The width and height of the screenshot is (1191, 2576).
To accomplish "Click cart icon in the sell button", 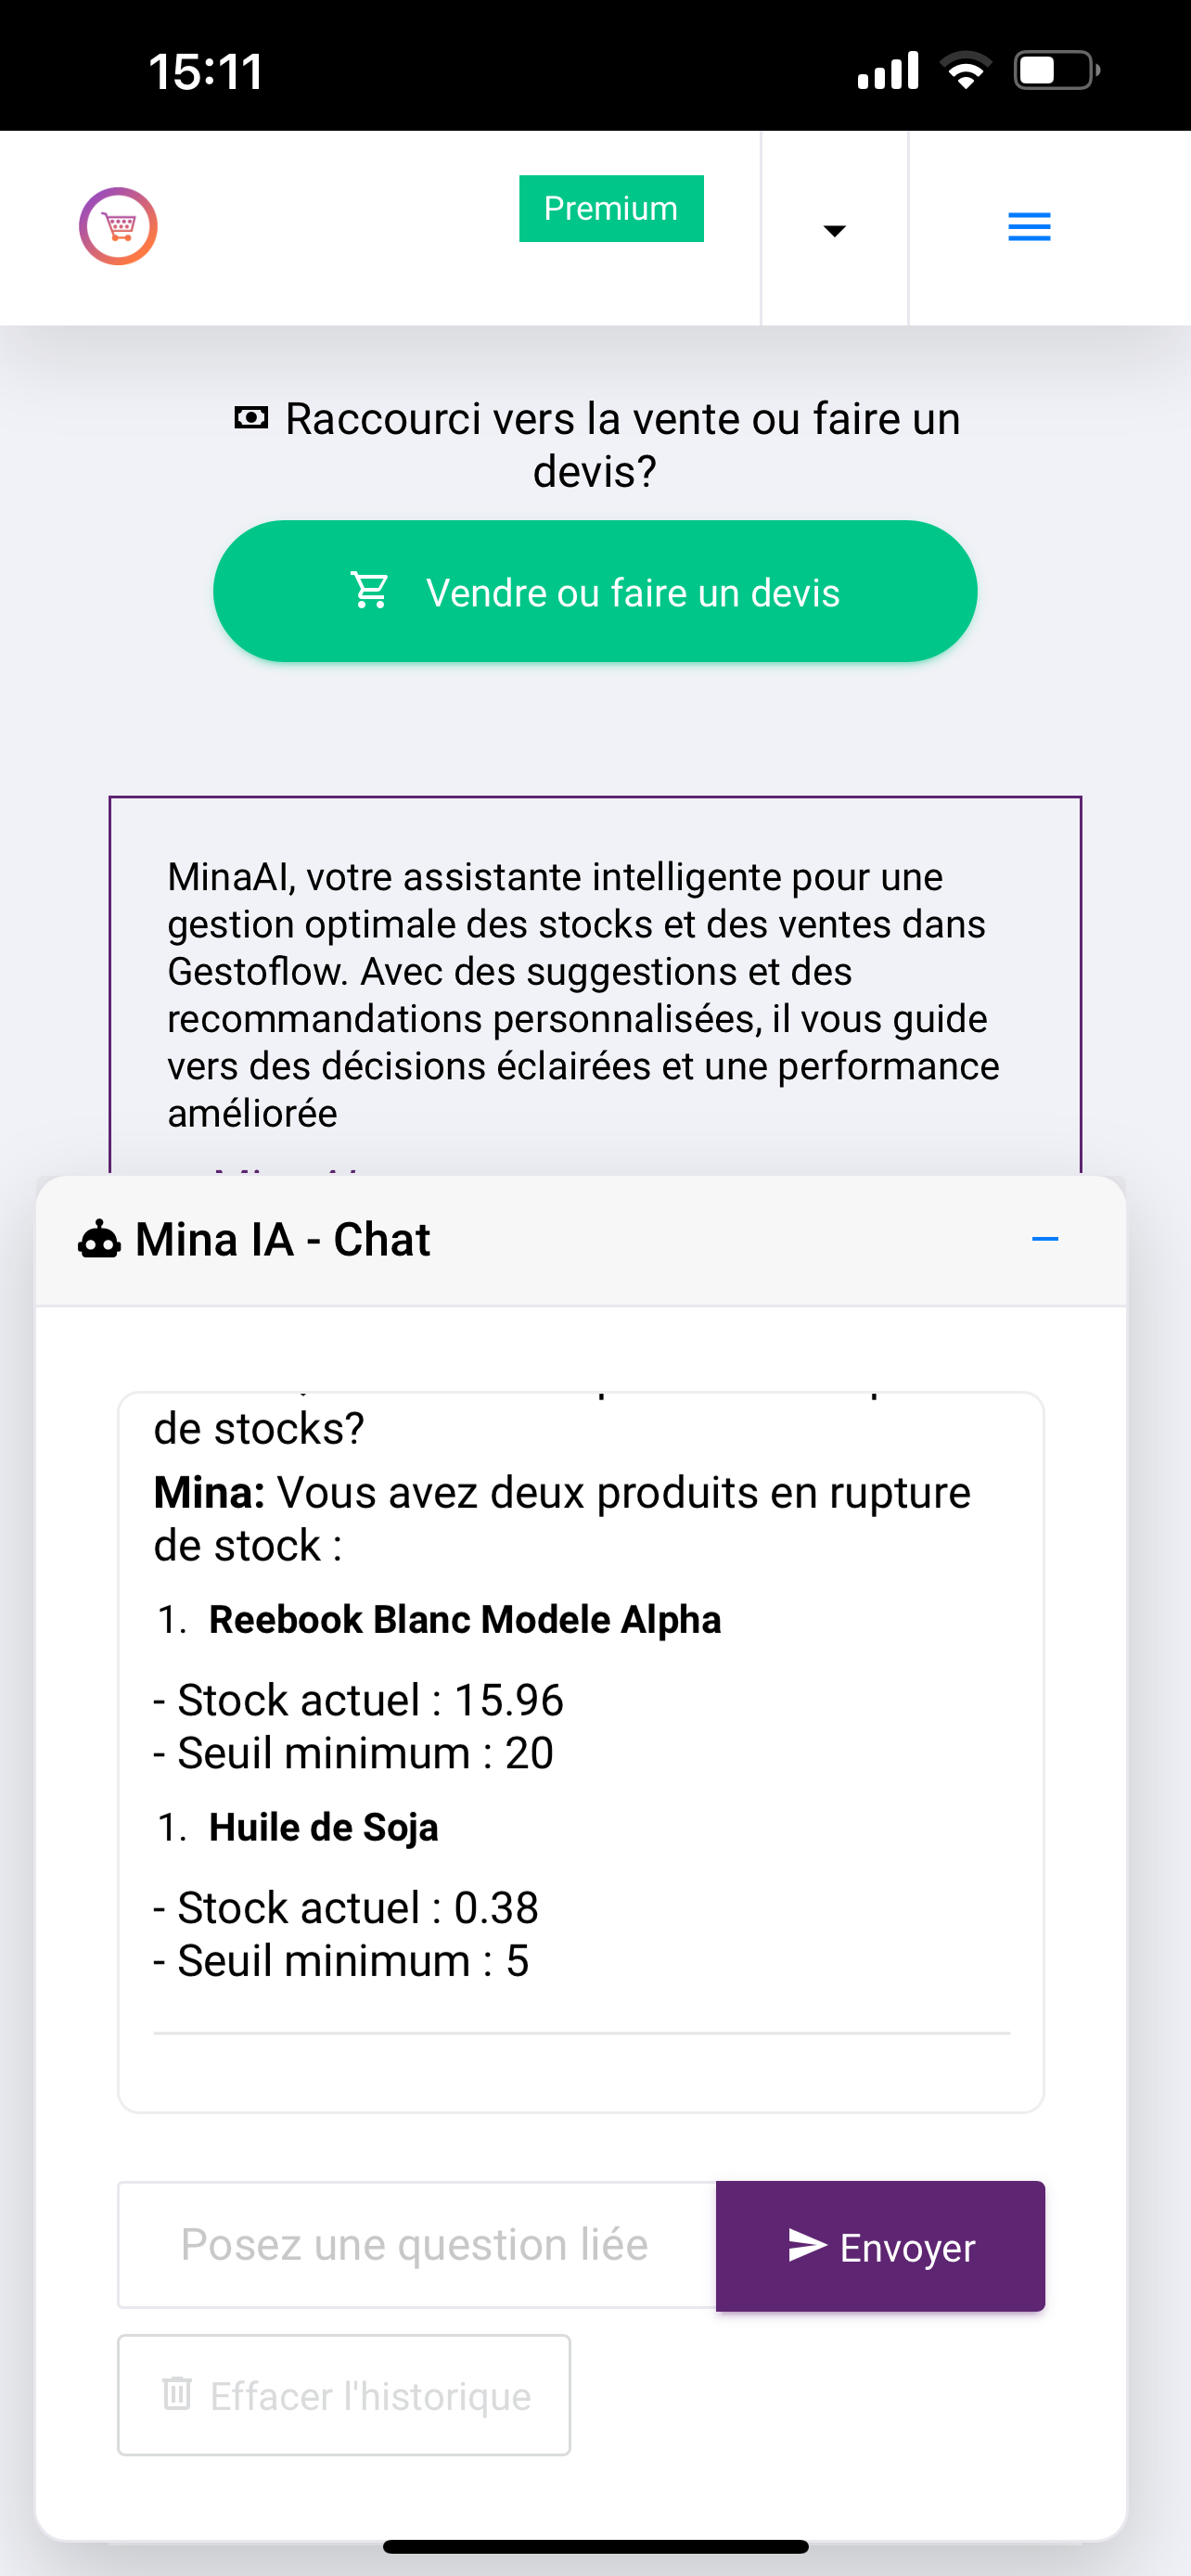I will click(x=370, y=590).
